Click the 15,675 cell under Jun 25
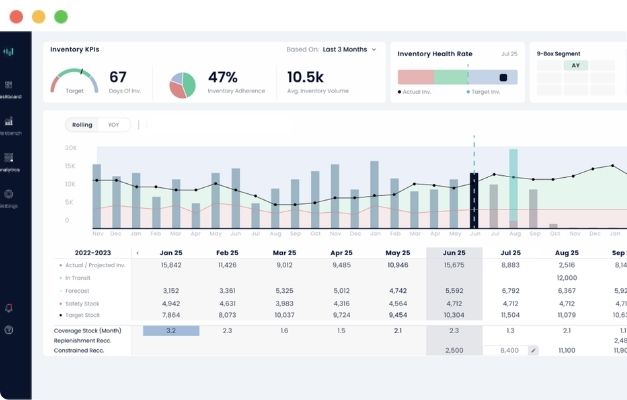Screen dimensions: 627x400 point(454,265)
